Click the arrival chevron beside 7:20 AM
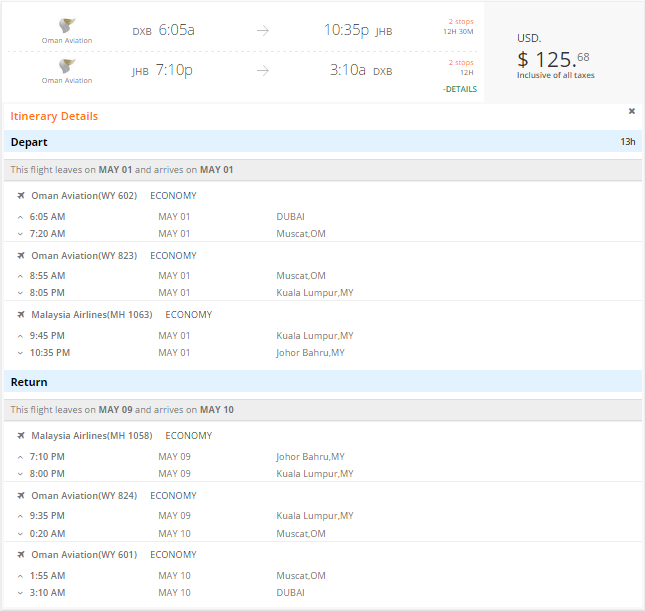The width and height of the screenshot is (645, 611). (20, 234)
